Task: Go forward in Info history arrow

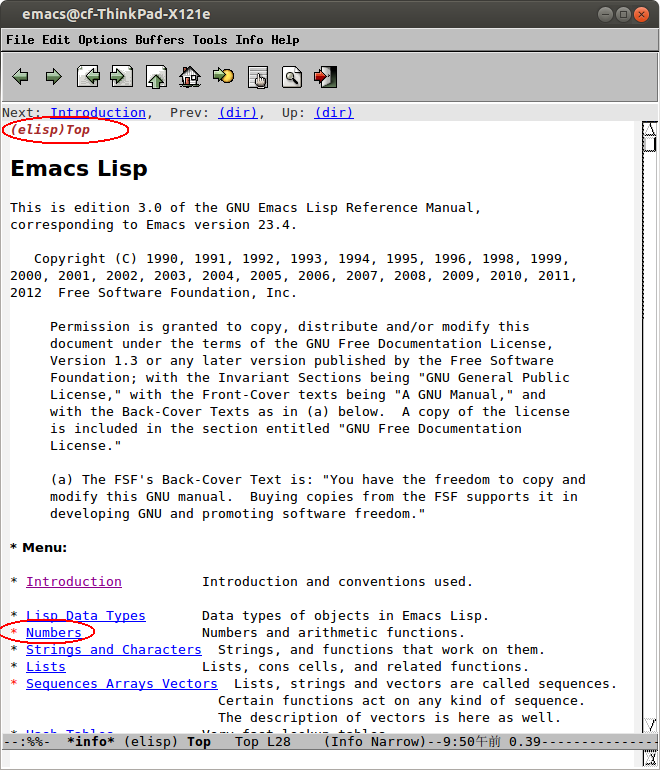Action: [54, 77]
